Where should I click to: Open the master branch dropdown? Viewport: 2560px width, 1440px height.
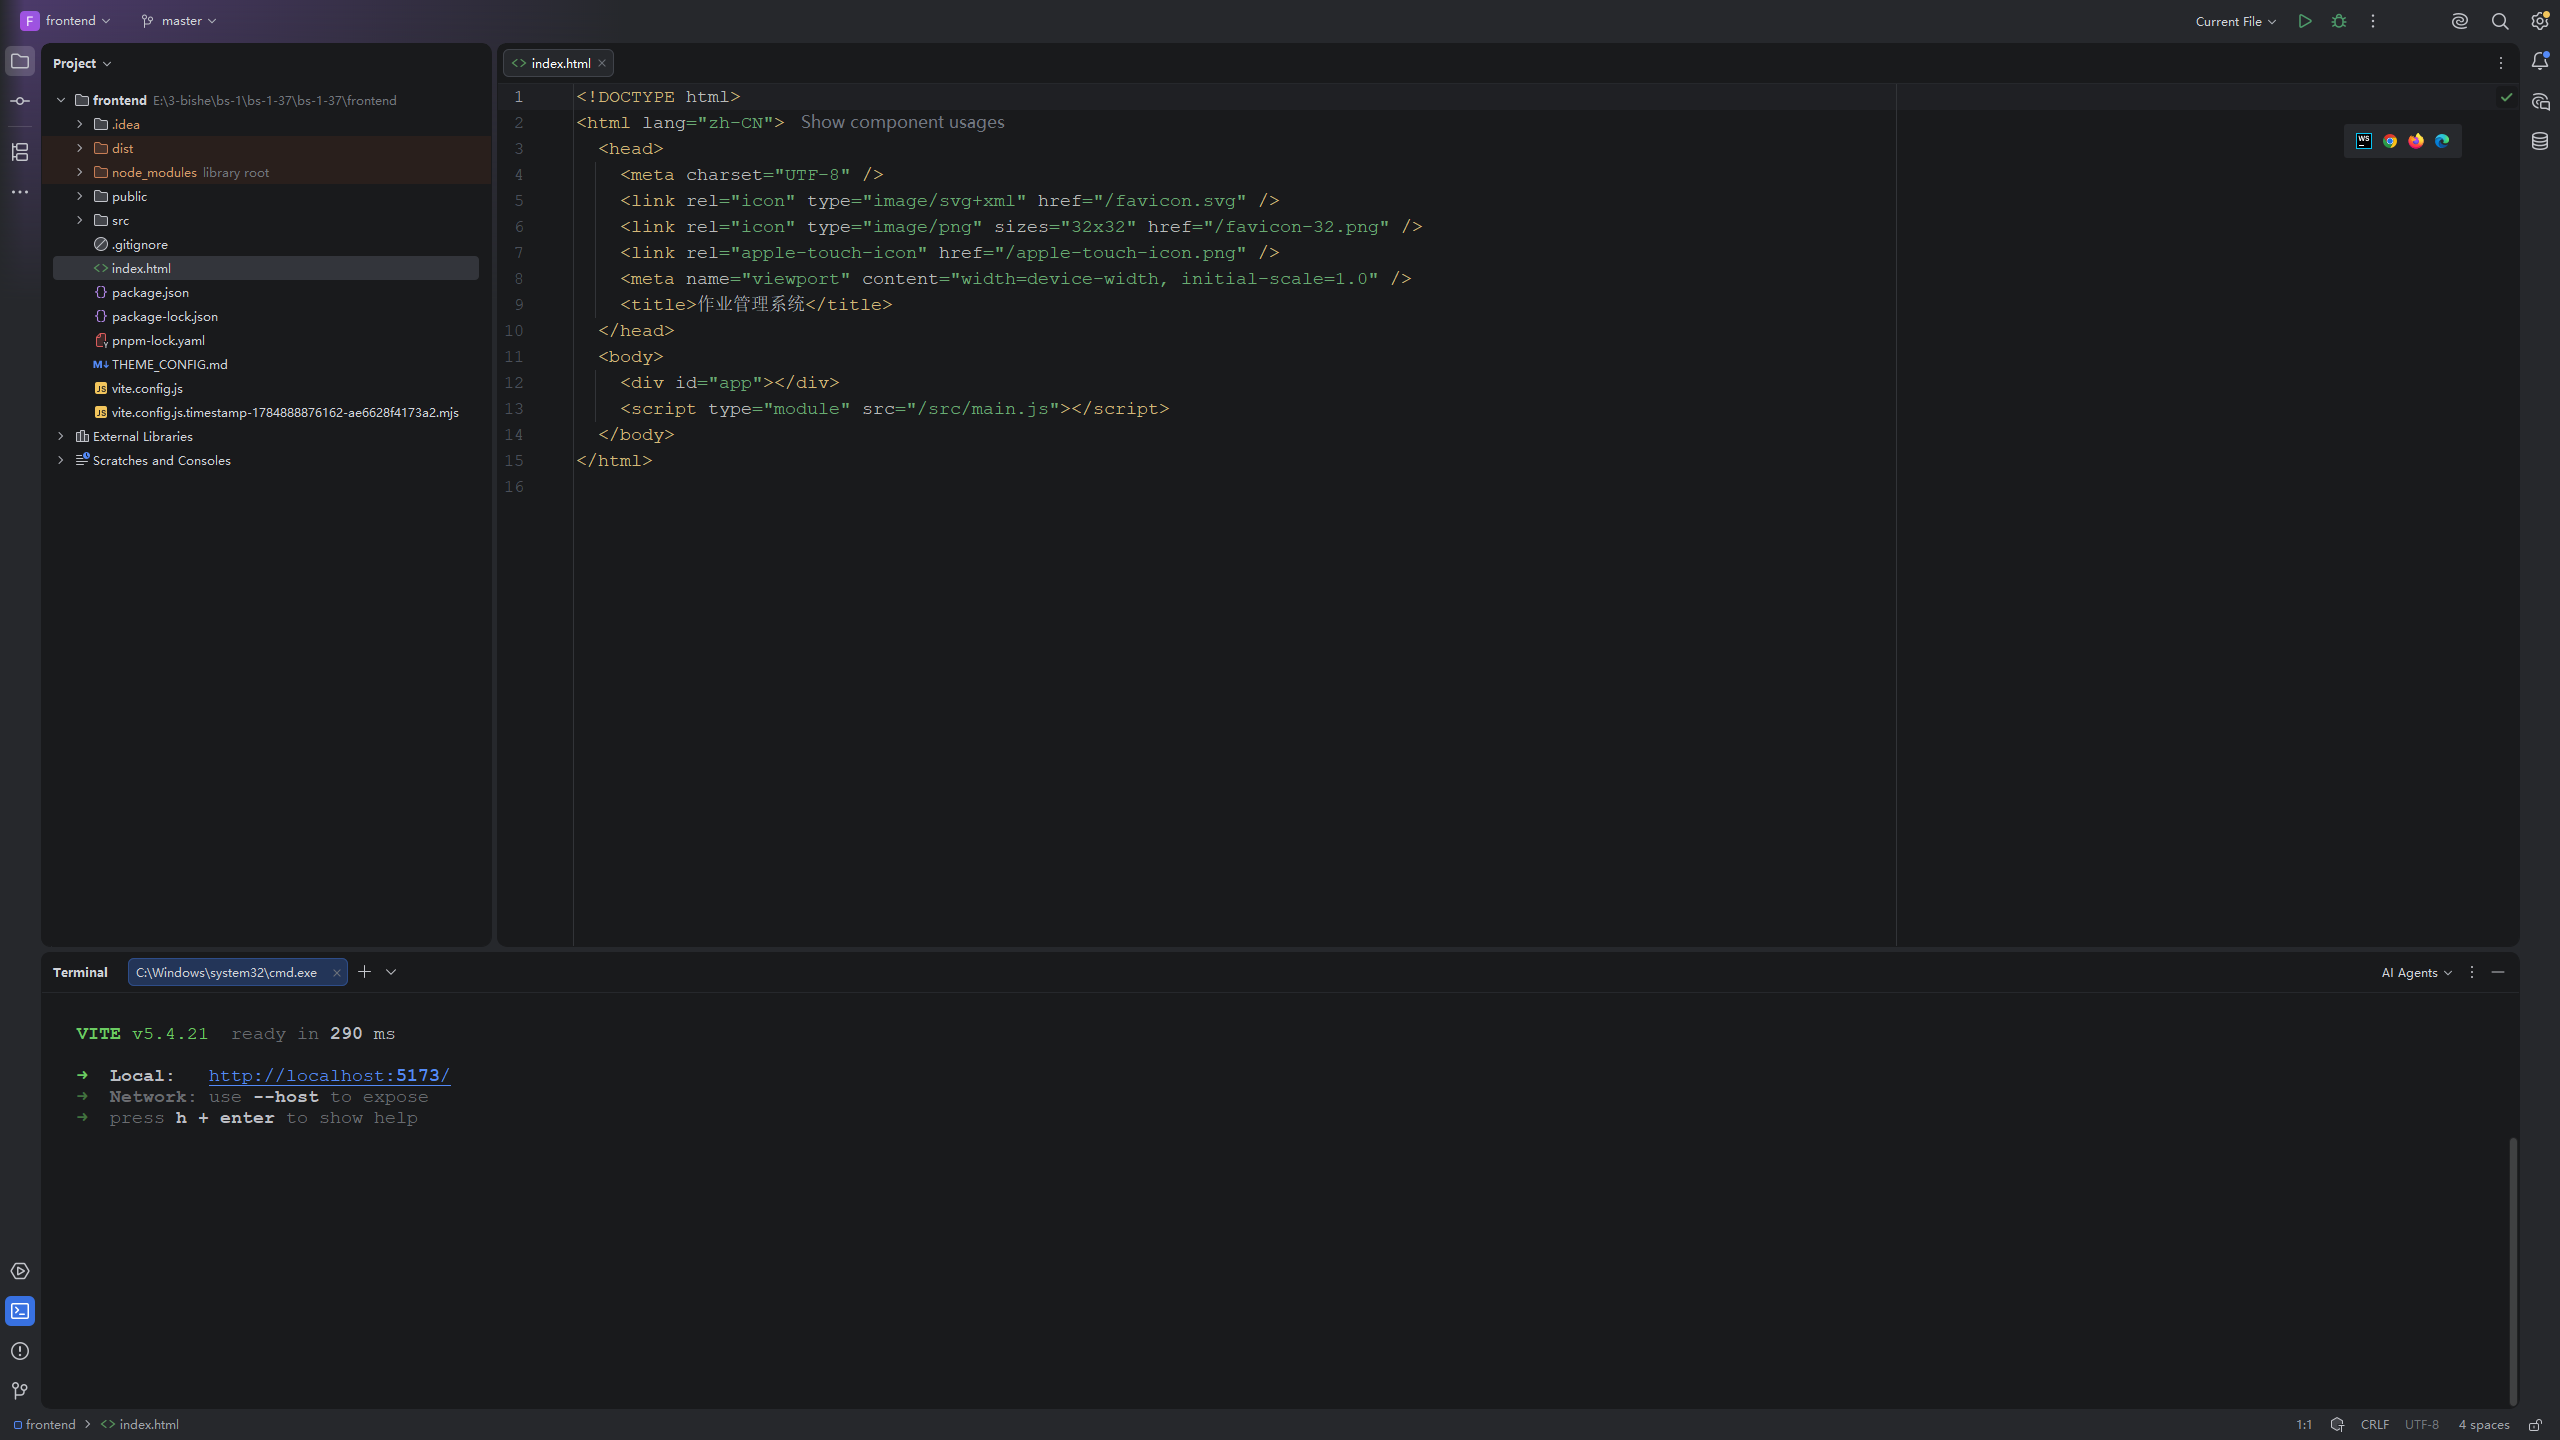tap(179, 21)
